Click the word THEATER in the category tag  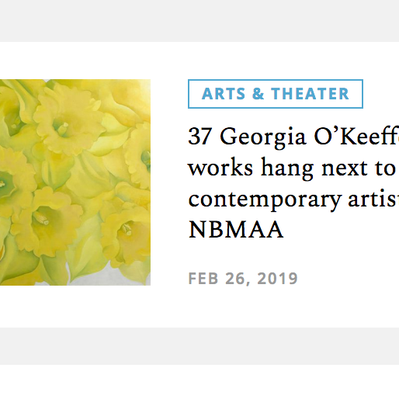[310, 94]
